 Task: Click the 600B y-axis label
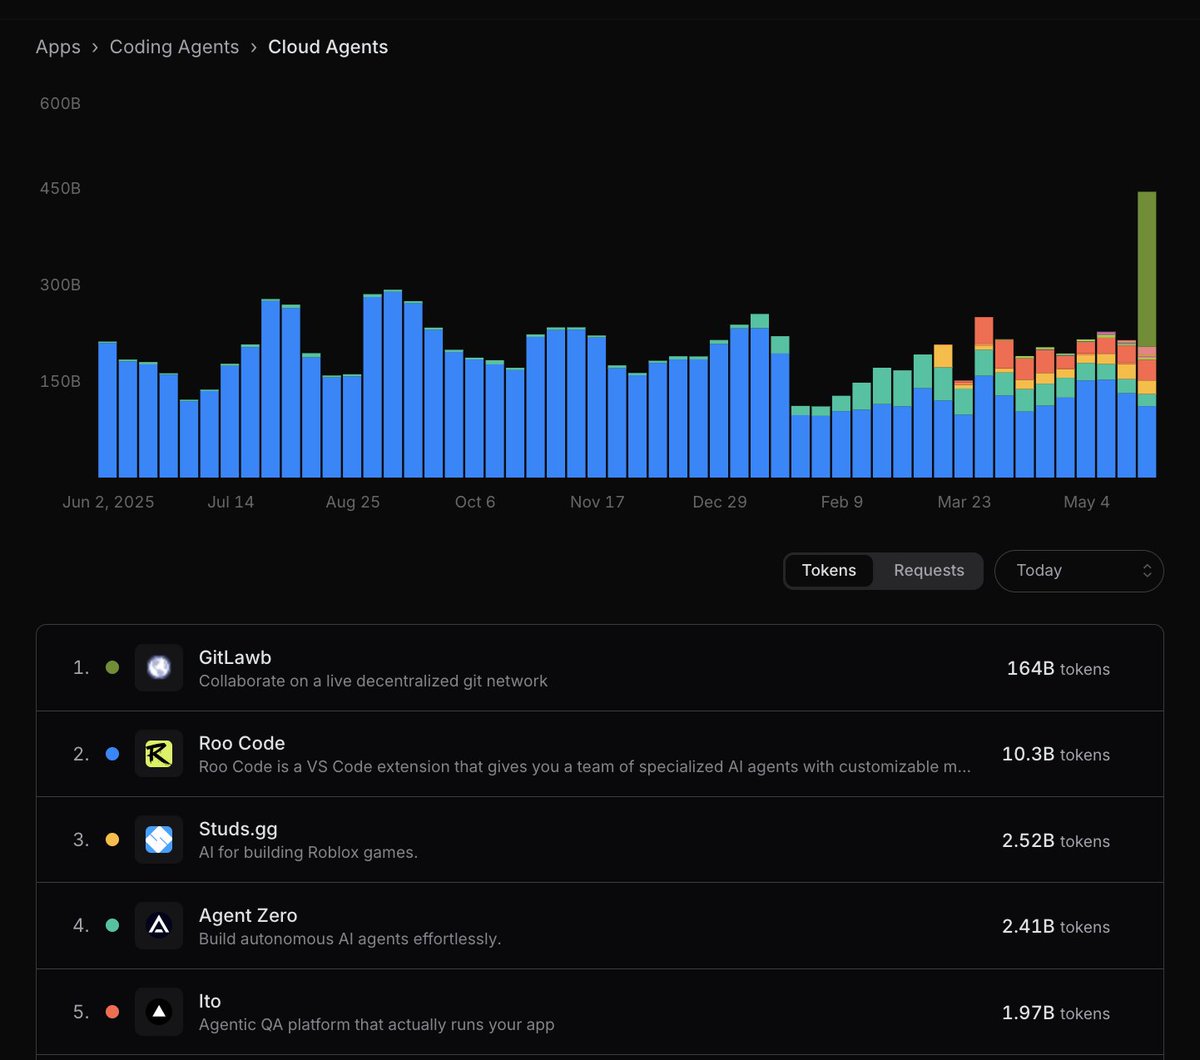click(60, 103)
